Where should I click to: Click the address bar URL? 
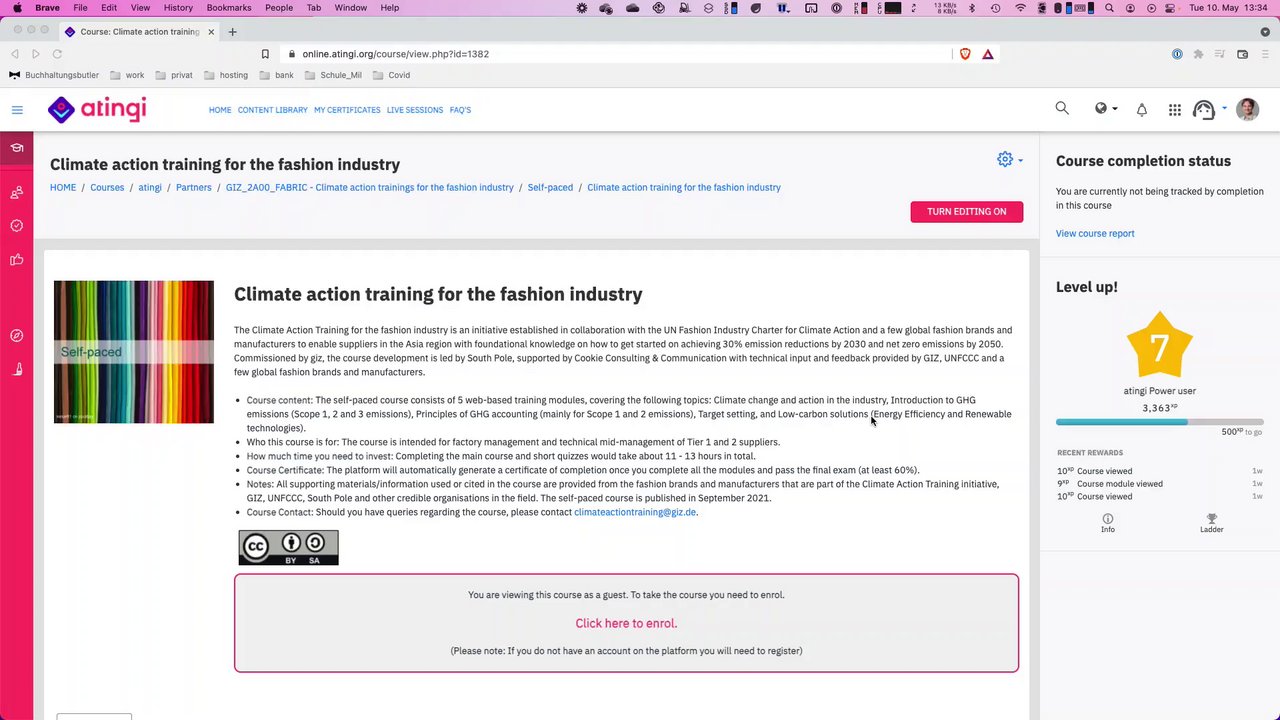click(x=396, y=54)
